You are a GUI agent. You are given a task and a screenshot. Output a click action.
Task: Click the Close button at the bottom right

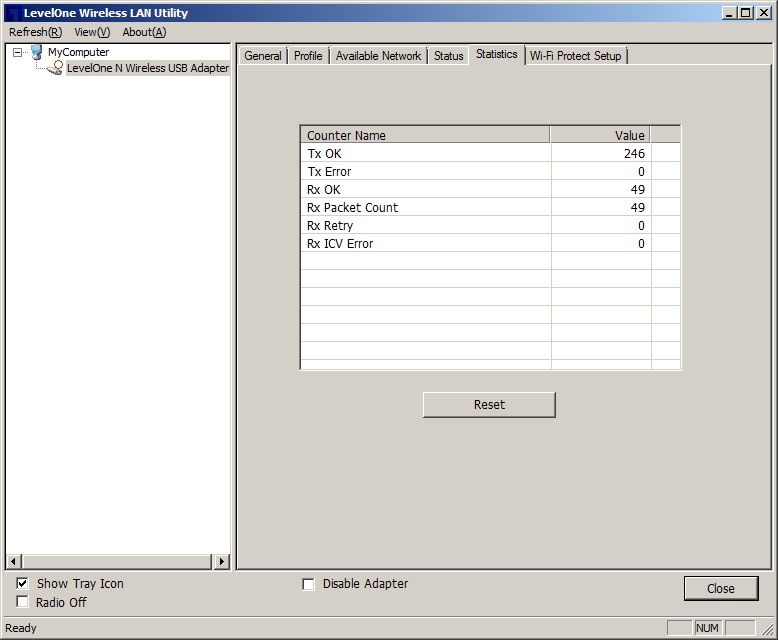click(x=721, y=588)
